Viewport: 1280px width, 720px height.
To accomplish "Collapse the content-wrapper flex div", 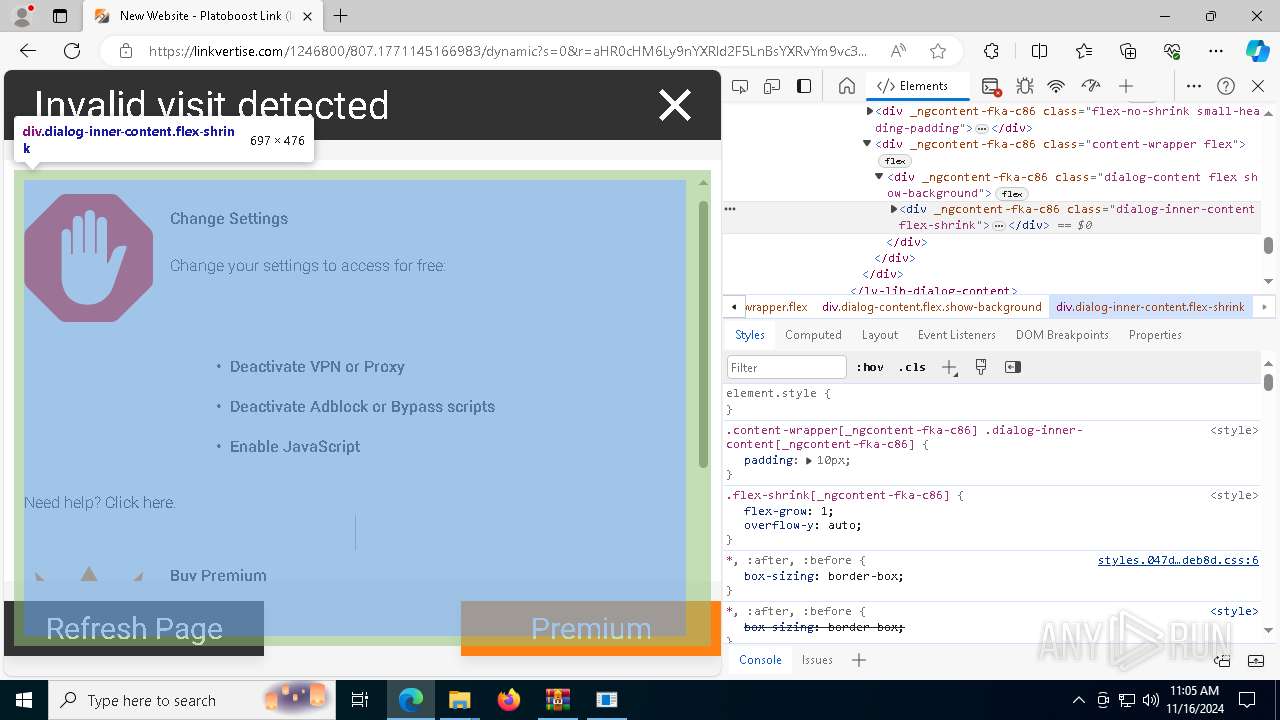I will coord(867,144).
